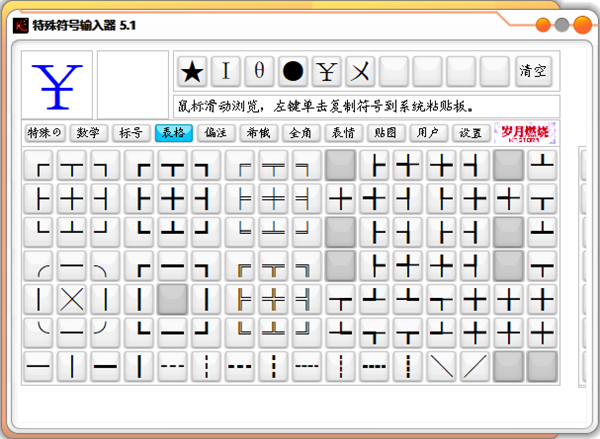This screenshot has height=439, width=600.
Task: Open the 设置 settings tab
Action: (471, 133)
